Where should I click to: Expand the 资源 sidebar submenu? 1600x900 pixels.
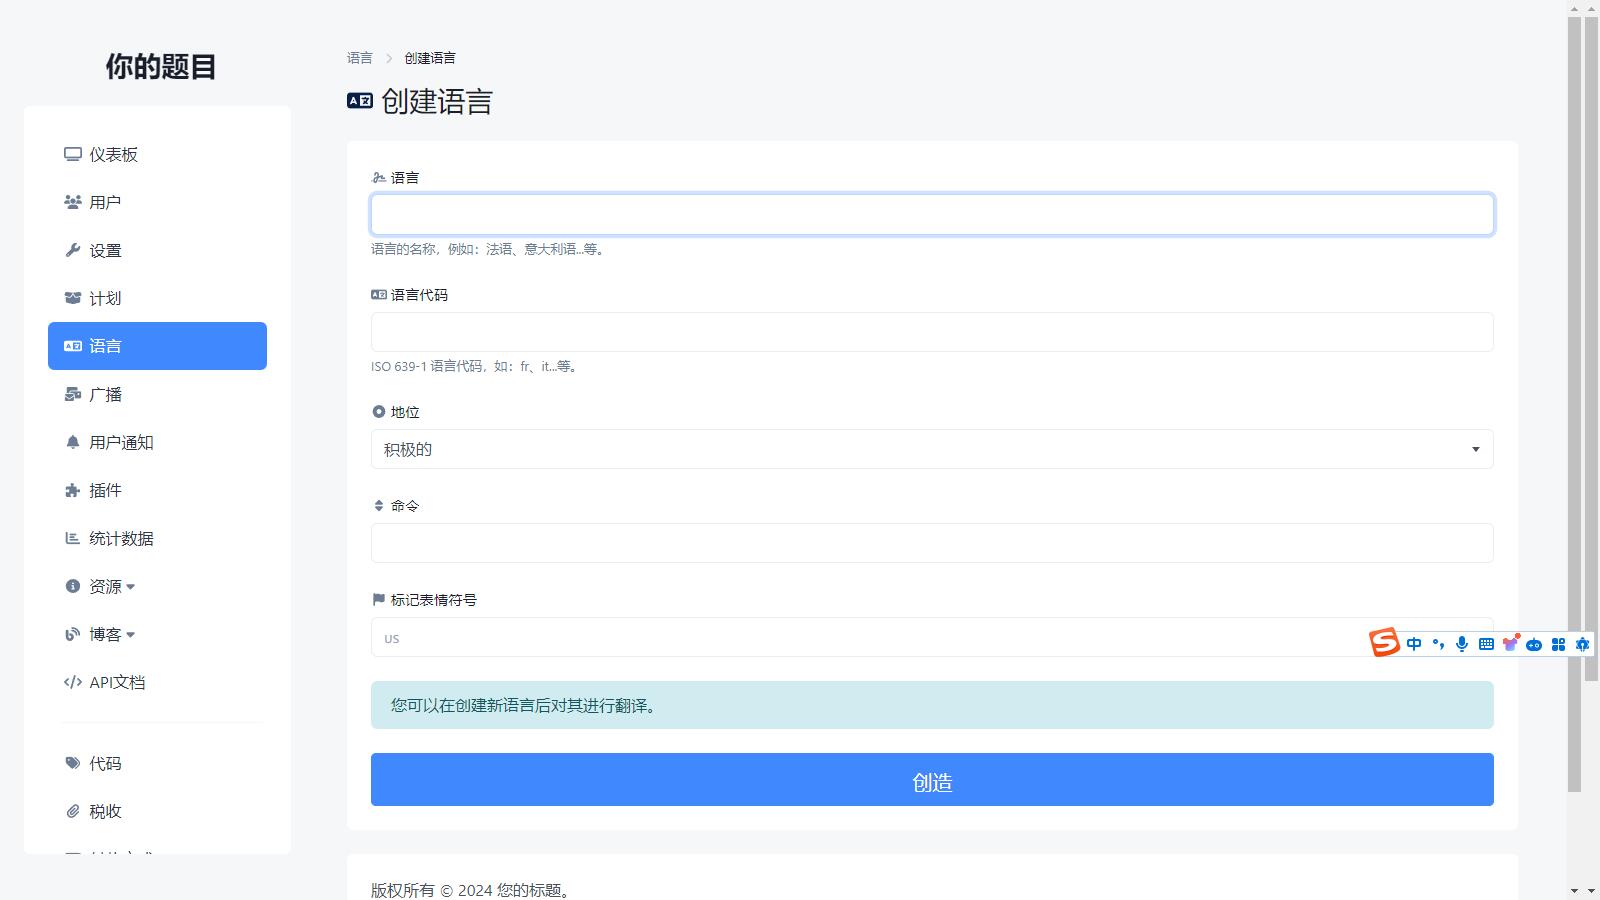(x=111, y=586)
